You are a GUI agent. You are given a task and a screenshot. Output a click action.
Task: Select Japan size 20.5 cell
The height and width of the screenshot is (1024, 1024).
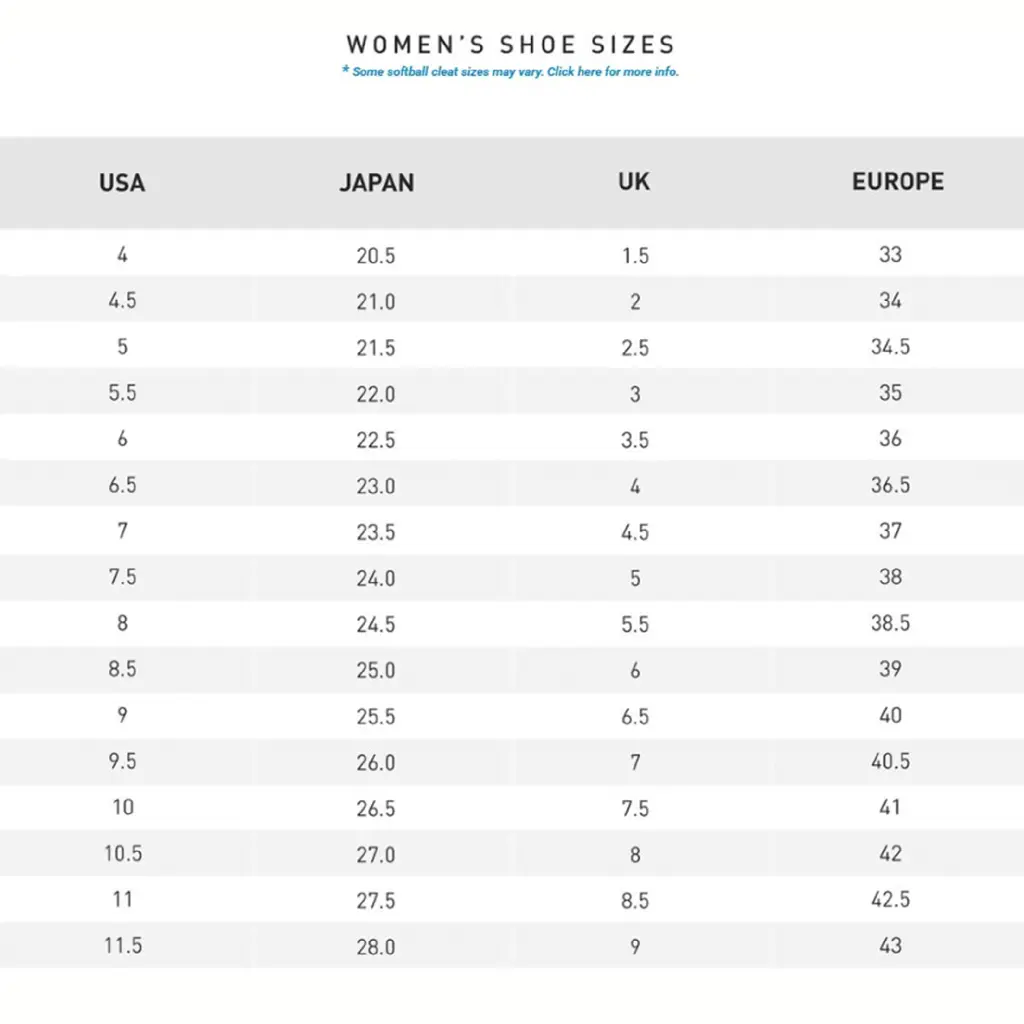377,255
